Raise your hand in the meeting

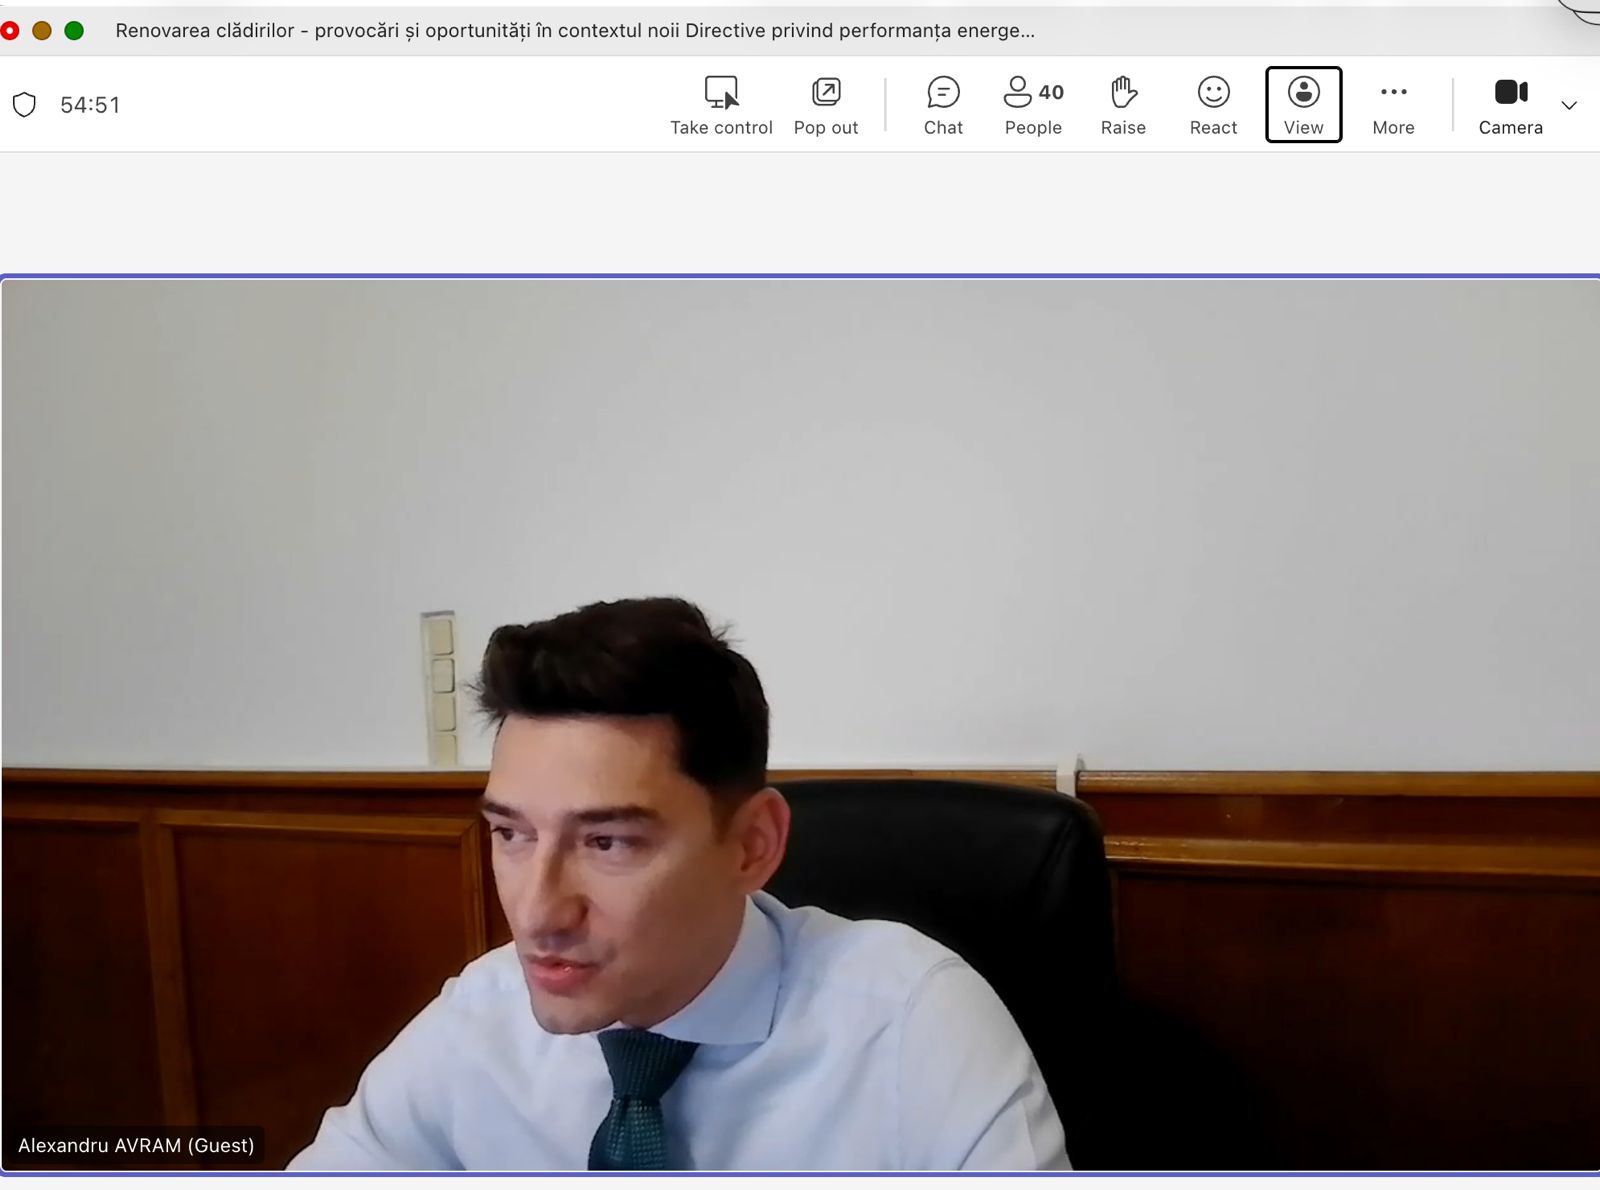[1123, 104]
